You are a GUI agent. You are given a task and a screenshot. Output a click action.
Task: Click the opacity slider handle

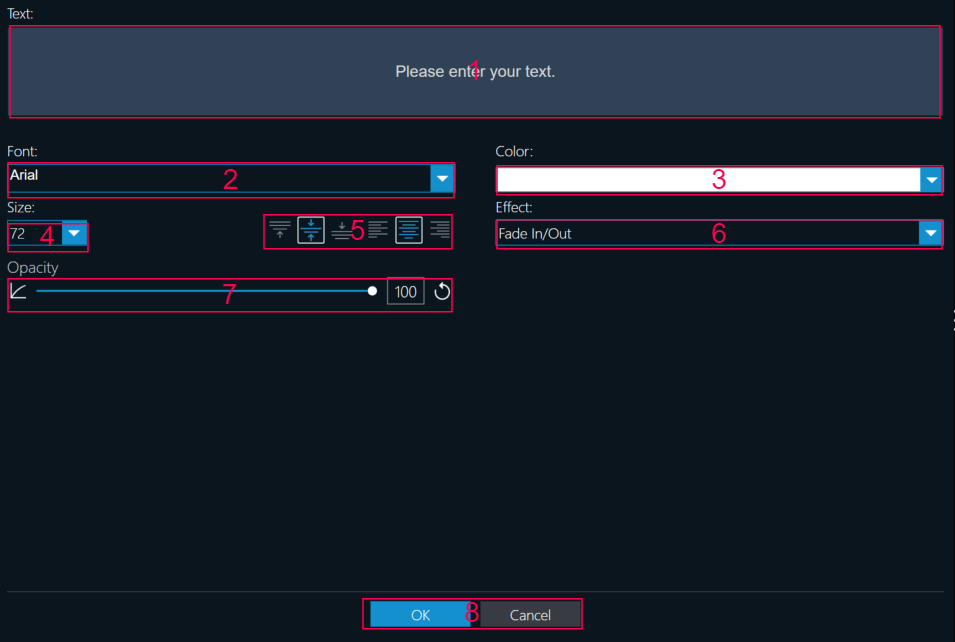click(372, 291)
